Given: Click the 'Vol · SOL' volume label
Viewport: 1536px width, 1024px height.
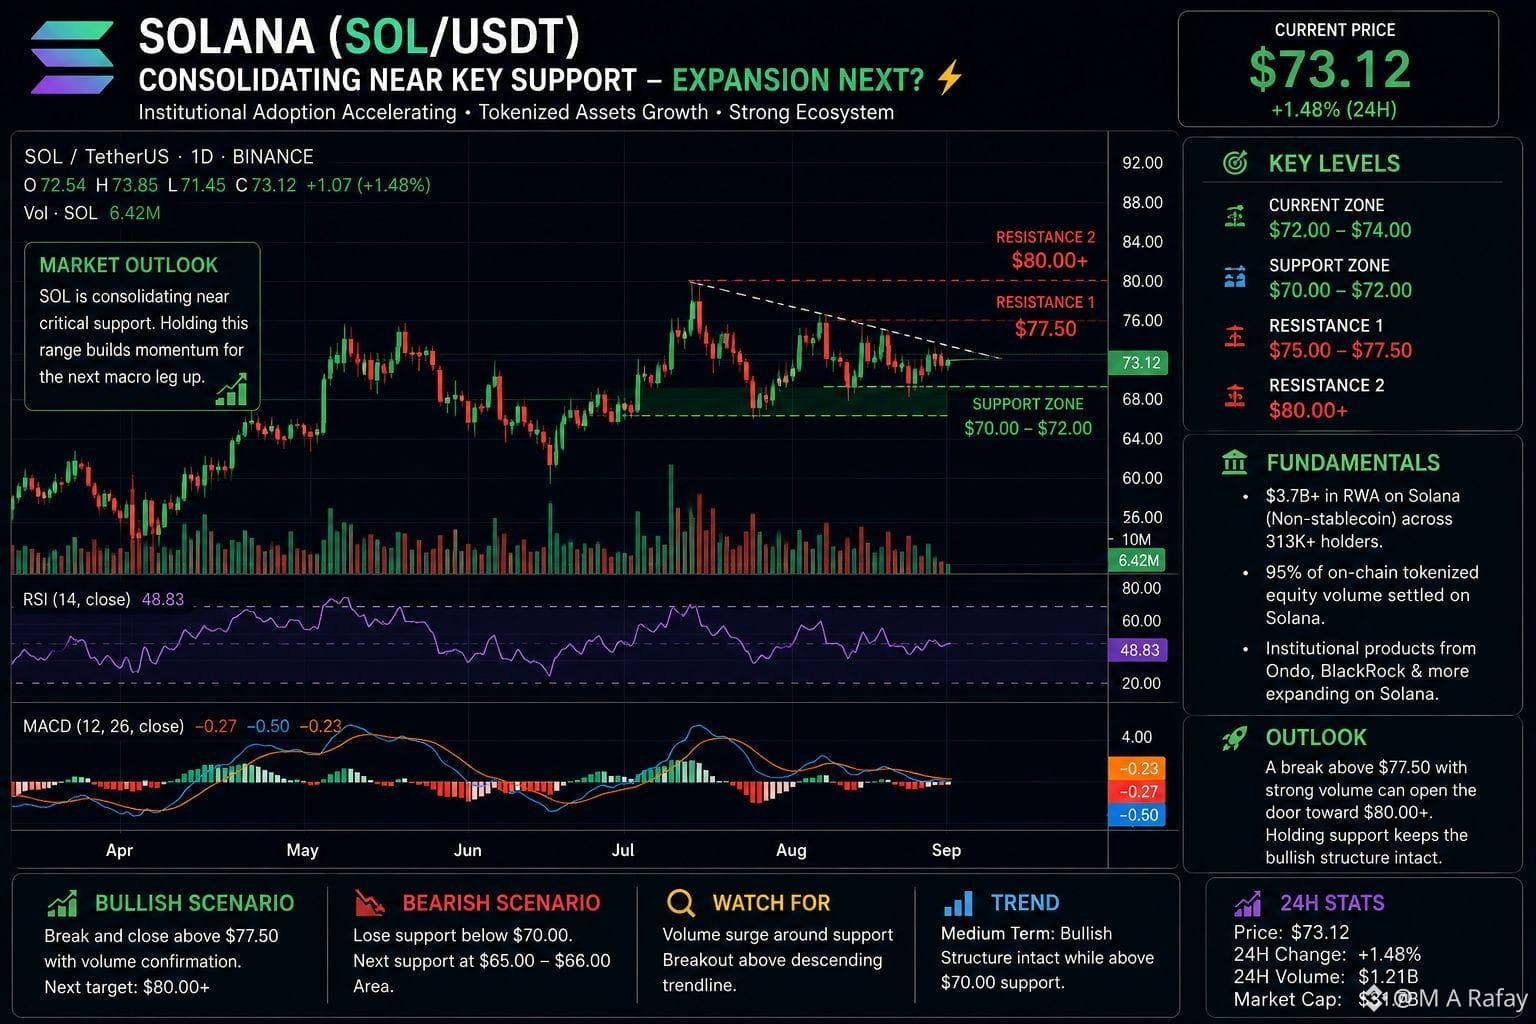Looking at the screenshot, I should tap(61, 213).
